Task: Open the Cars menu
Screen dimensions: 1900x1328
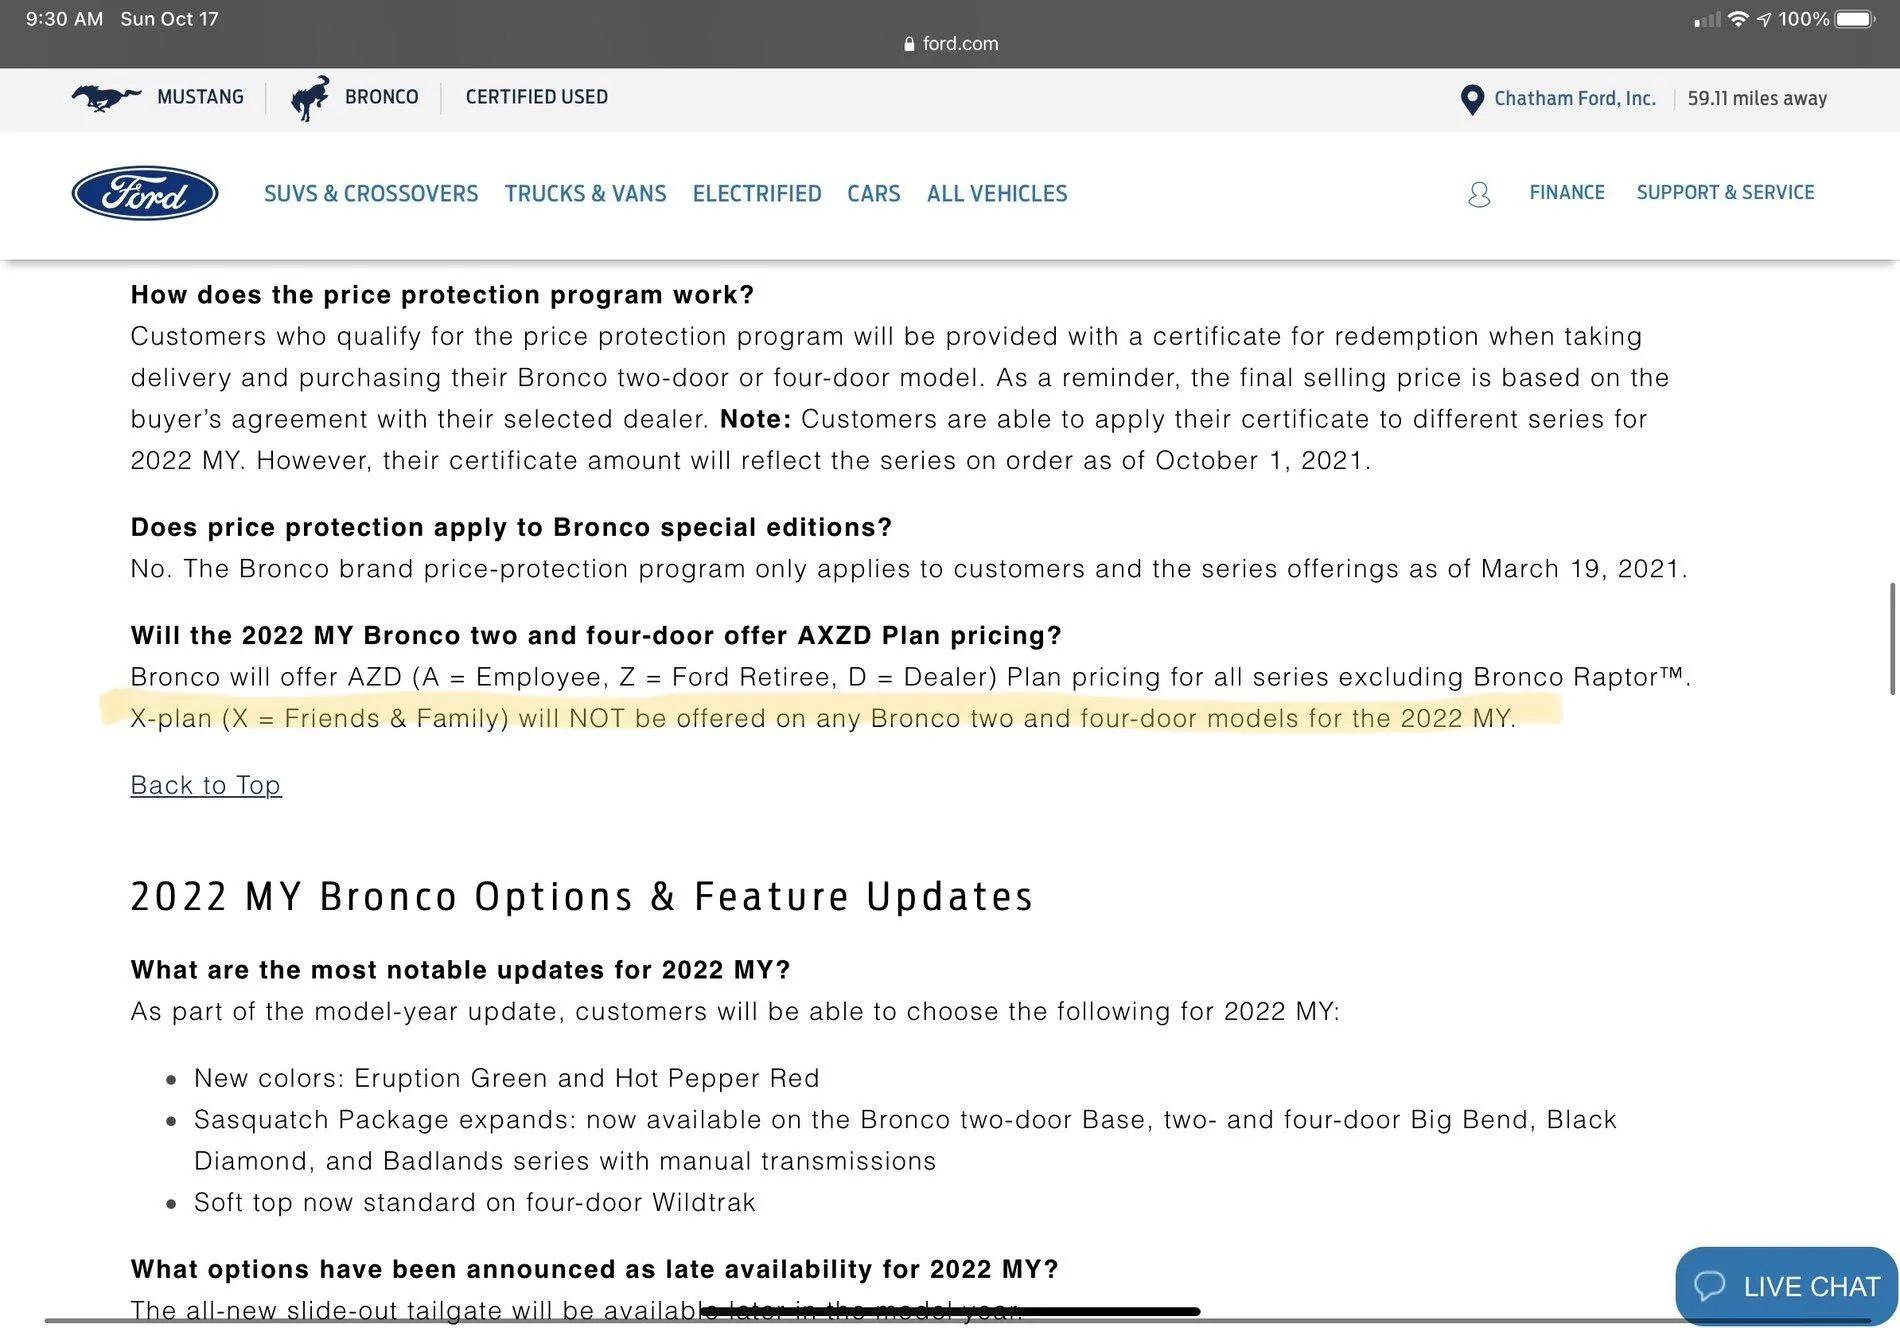Action: pos(874,193)
